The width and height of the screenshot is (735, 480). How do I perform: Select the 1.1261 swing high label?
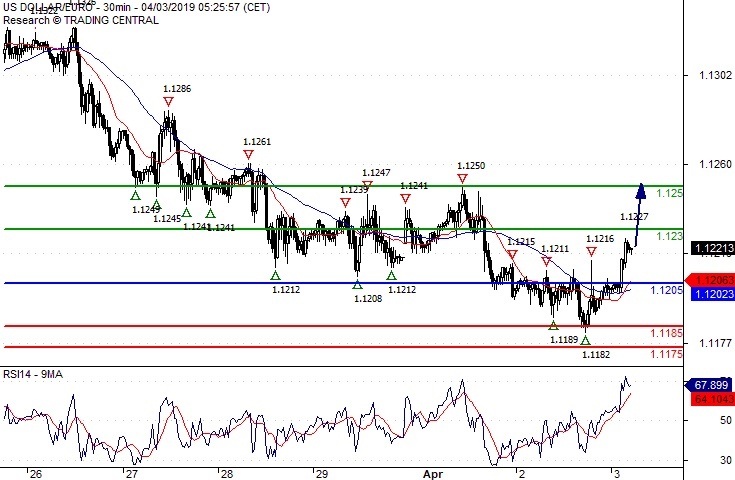[257, 142]
